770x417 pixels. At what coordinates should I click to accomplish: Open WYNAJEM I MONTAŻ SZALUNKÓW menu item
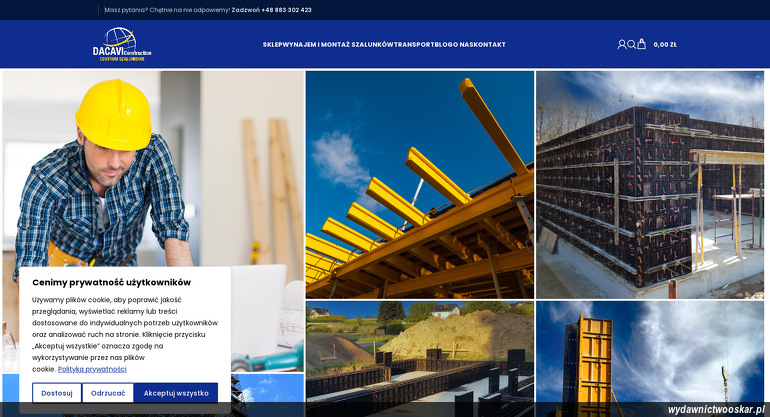pos(338,45)
